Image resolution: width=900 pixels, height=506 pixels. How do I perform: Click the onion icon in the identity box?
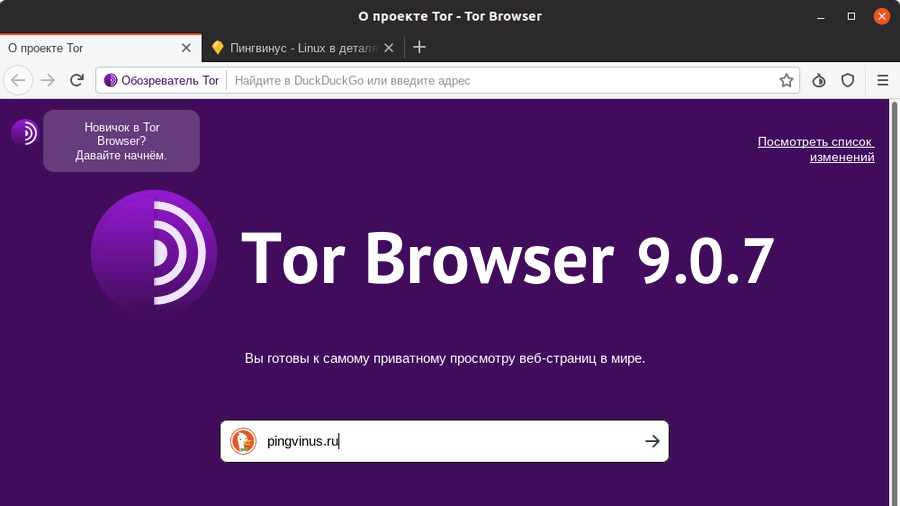tap(110, 80)
